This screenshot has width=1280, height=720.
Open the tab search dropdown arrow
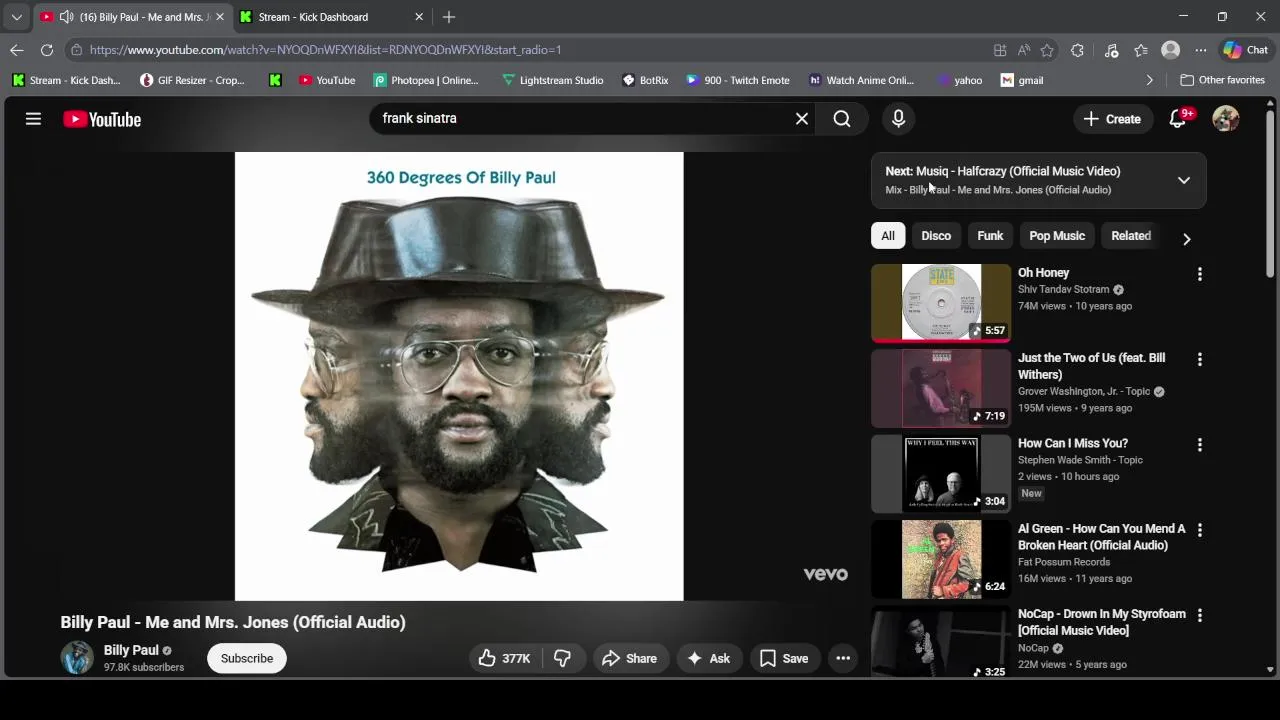click(x=16, y=17)
